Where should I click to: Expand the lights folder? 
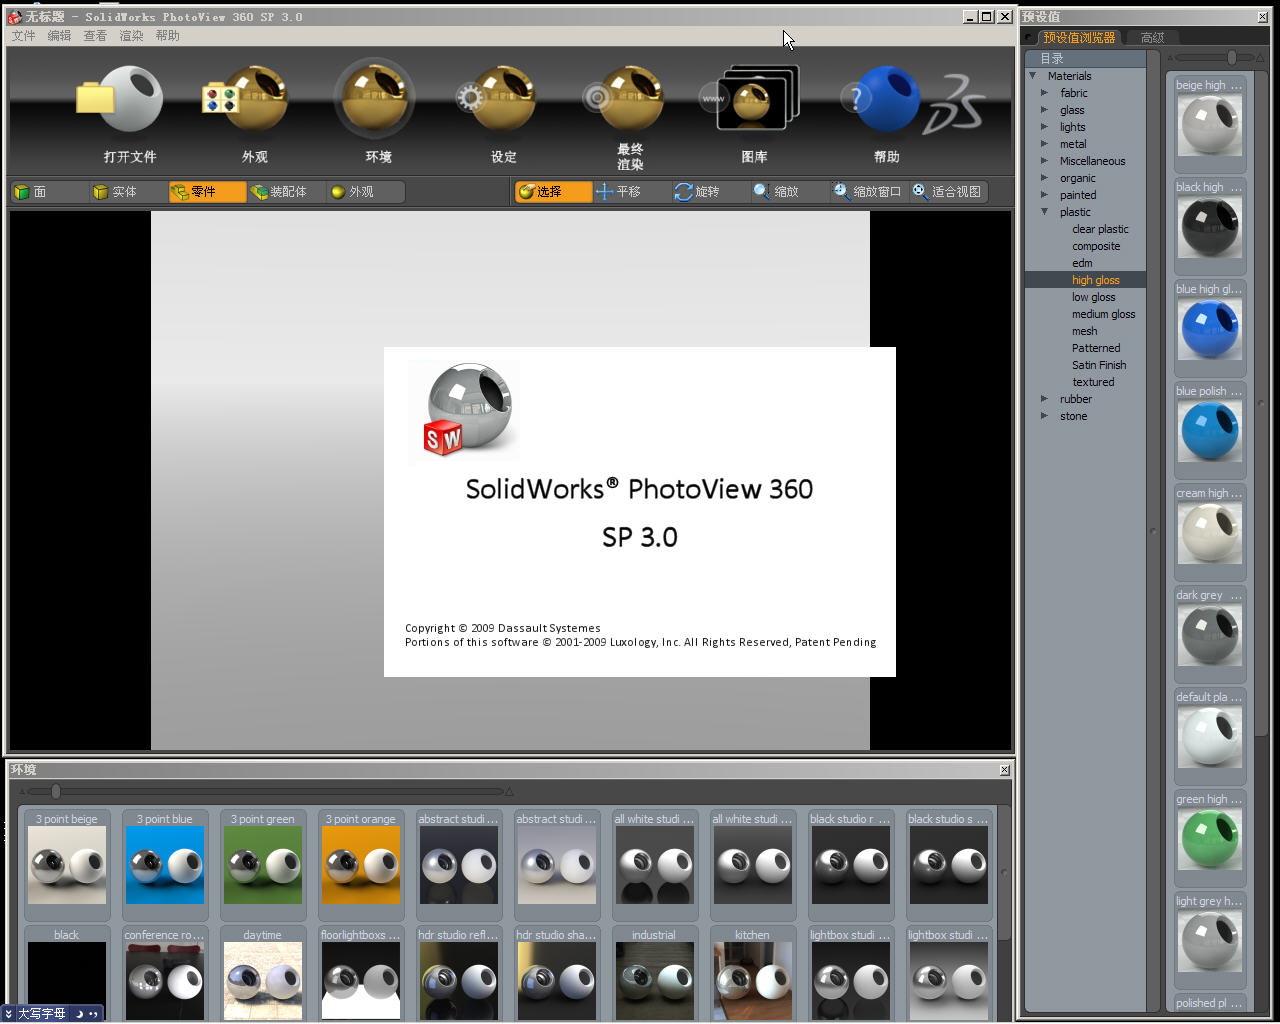(x=1045, y=127)
